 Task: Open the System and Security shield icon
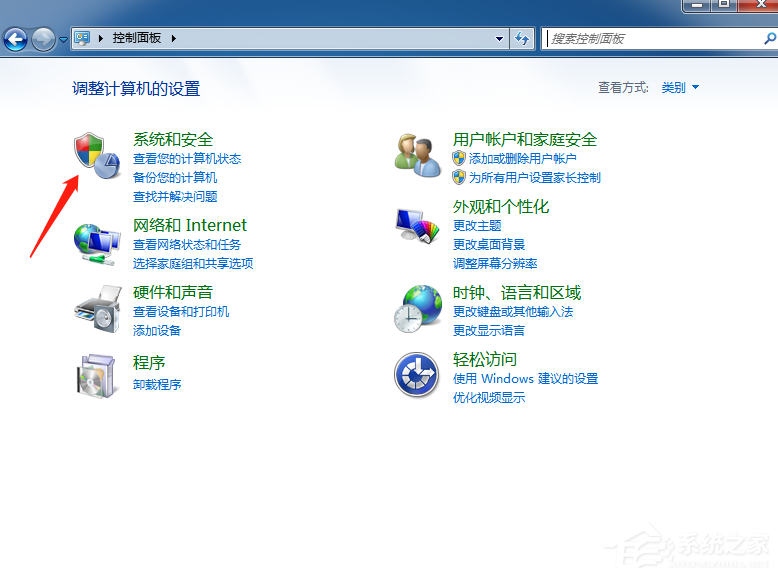(x=97, y=155)
